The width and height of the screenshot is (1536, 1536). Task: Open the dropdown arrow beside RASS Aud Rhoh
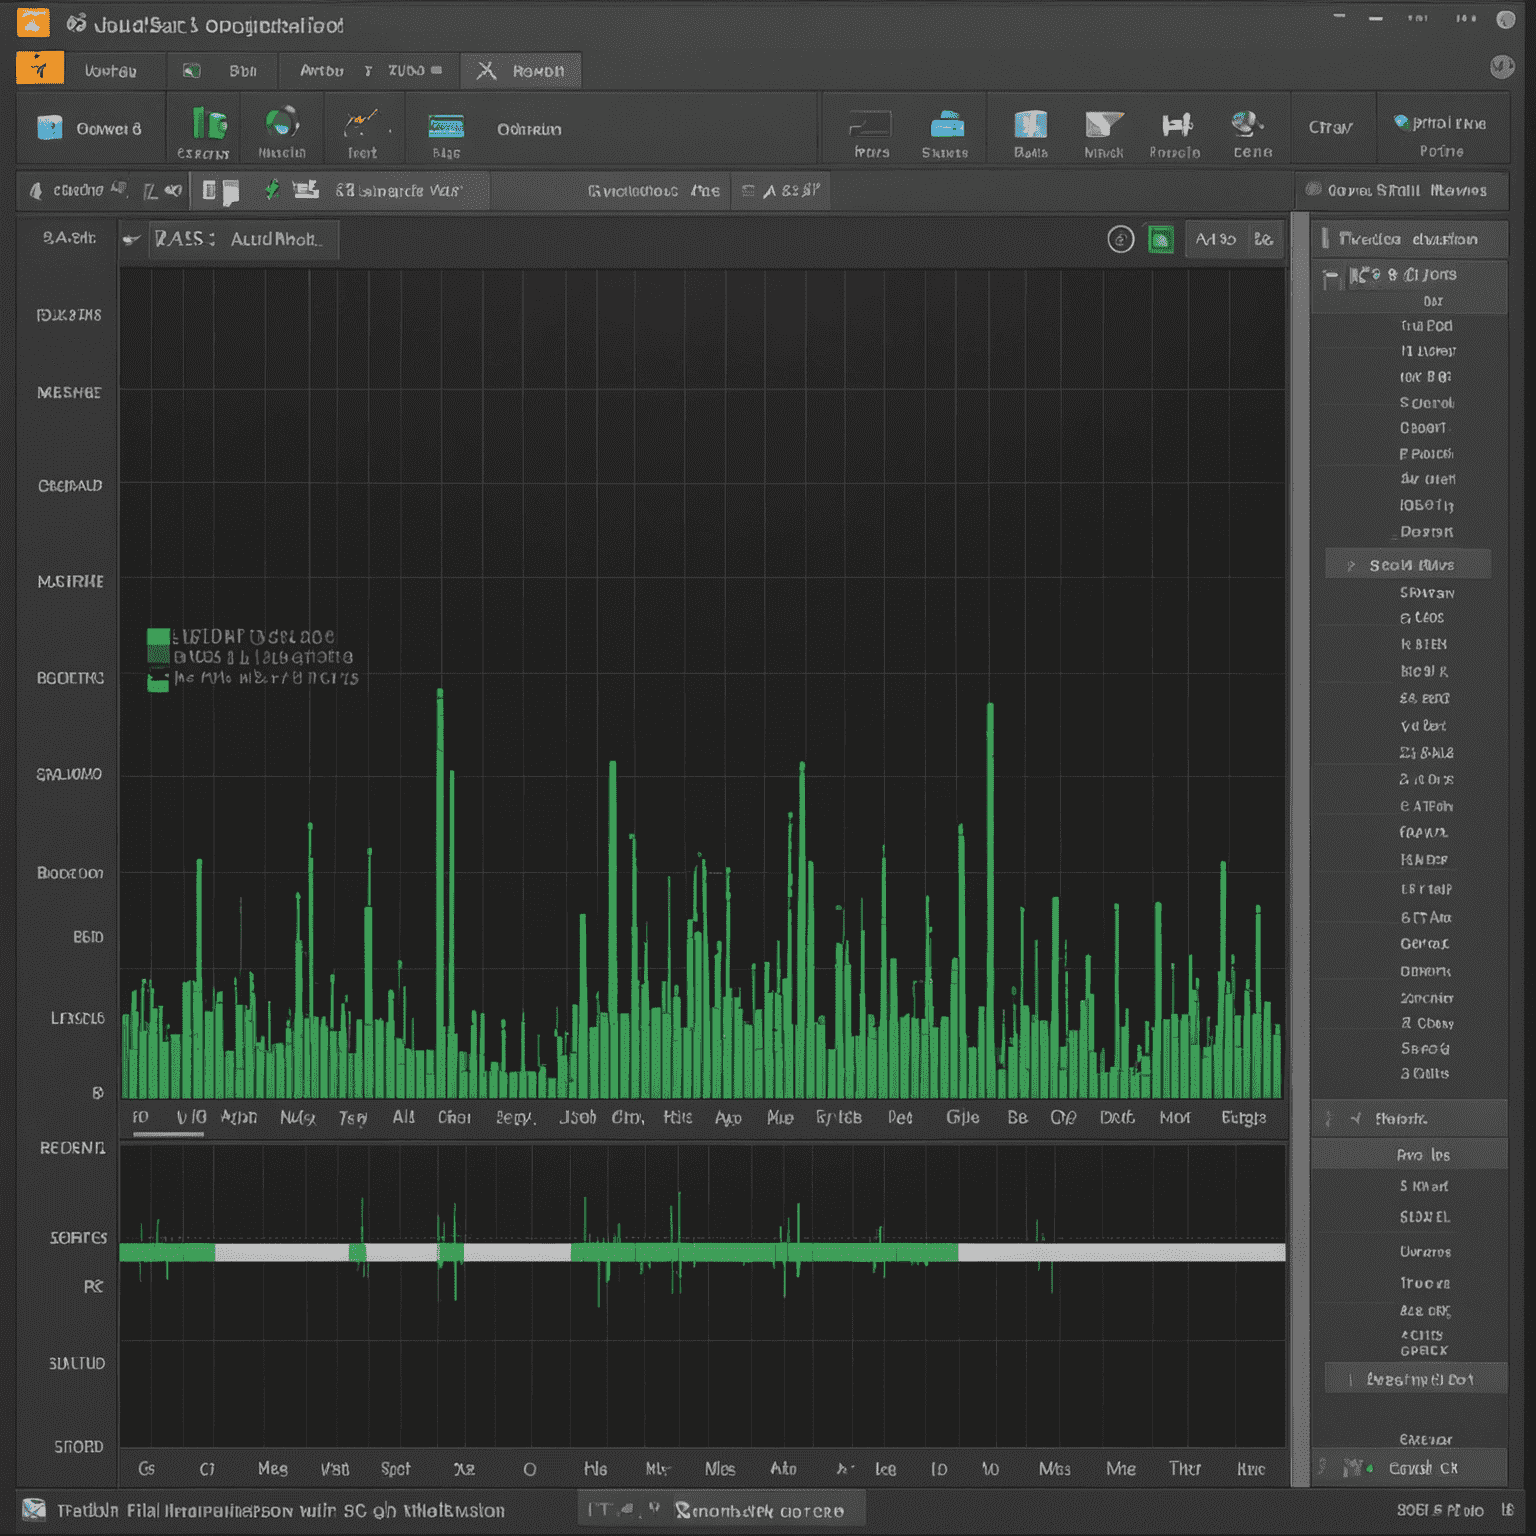point(131,240)
